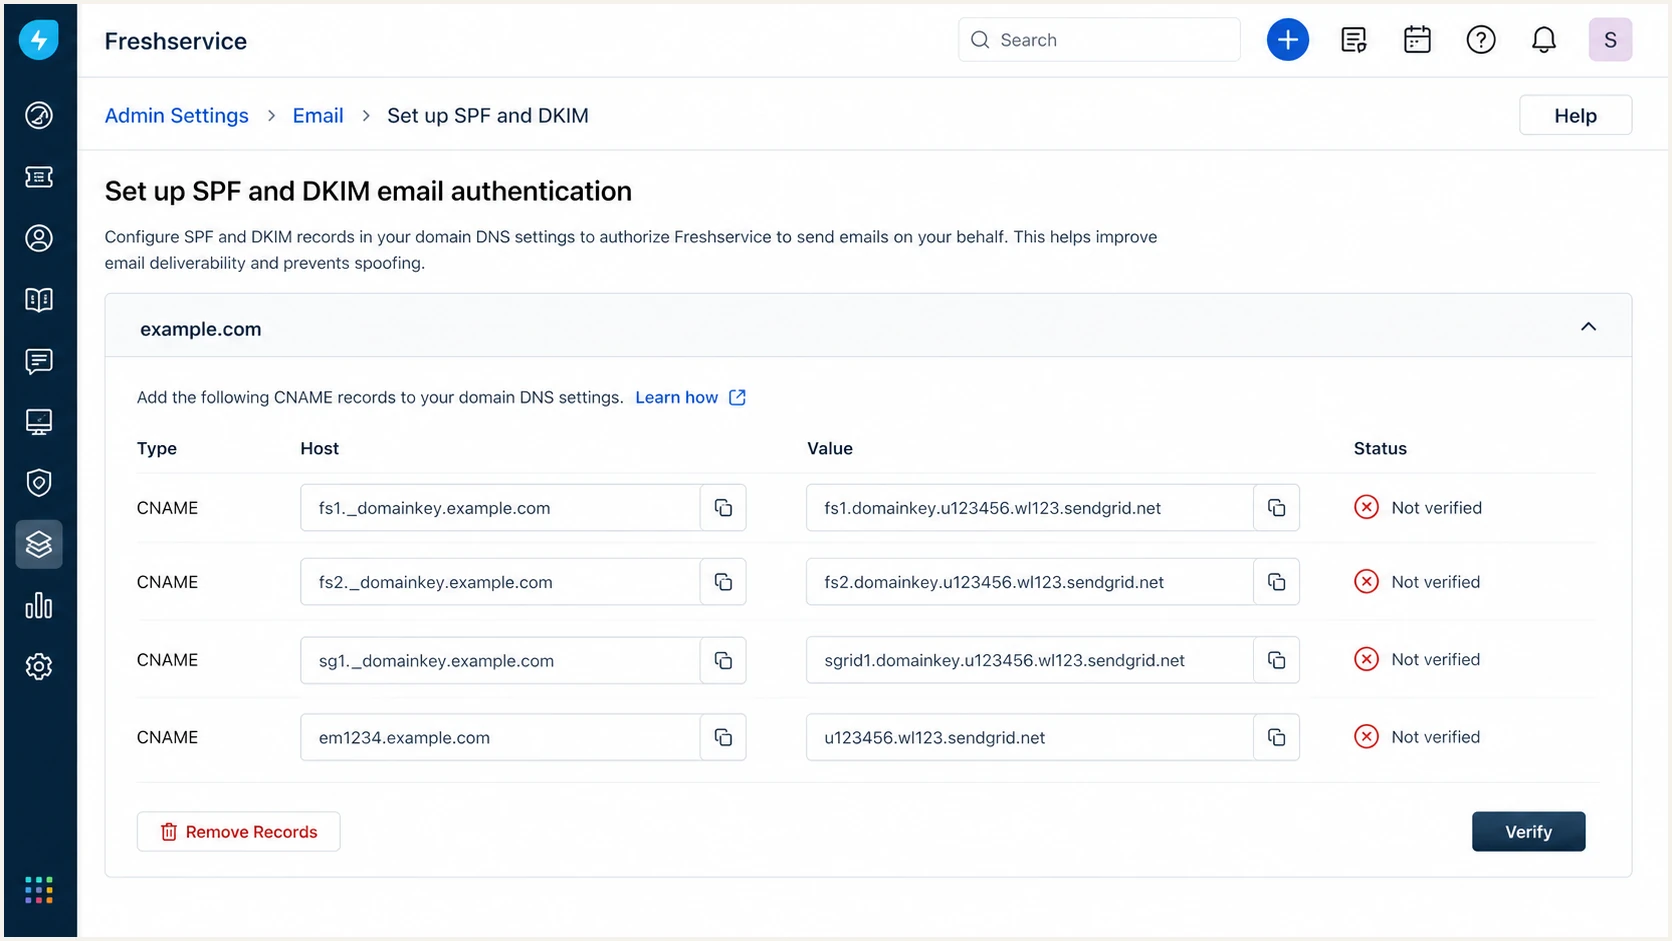Click Set up SPF and DKIM breadcrumb
This screenshot has height=941, width=1672.
pyautogui.click(x=488, y=115)
